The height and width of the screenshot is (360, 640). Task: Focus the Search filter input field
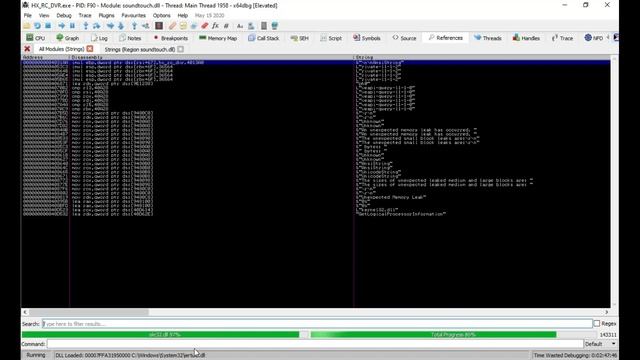(x=317, y=324)
